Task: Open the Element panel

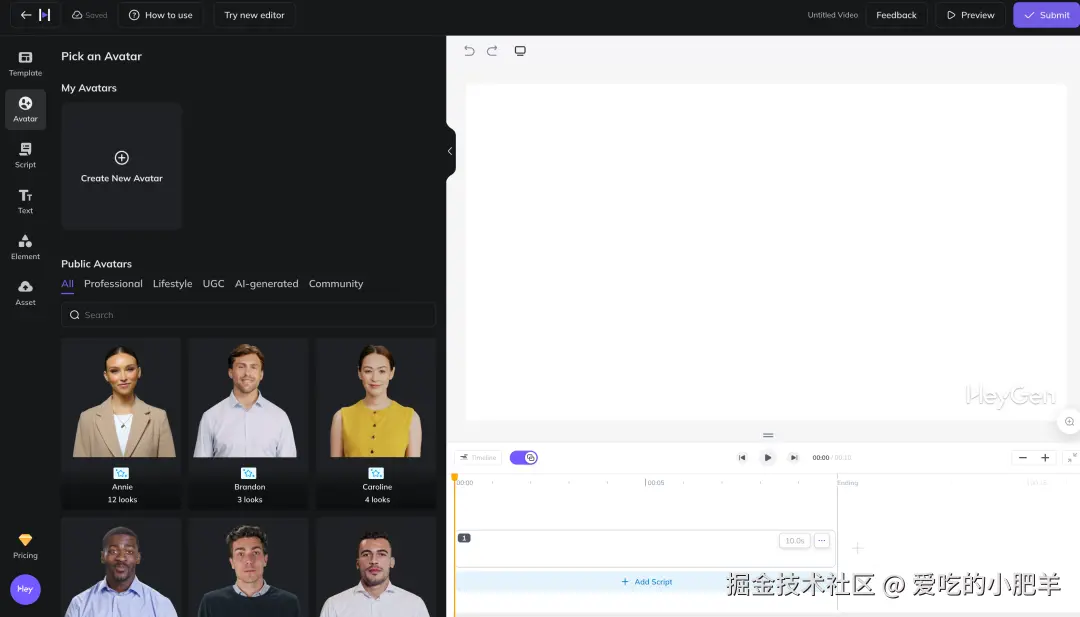Action: click(25, 246)
